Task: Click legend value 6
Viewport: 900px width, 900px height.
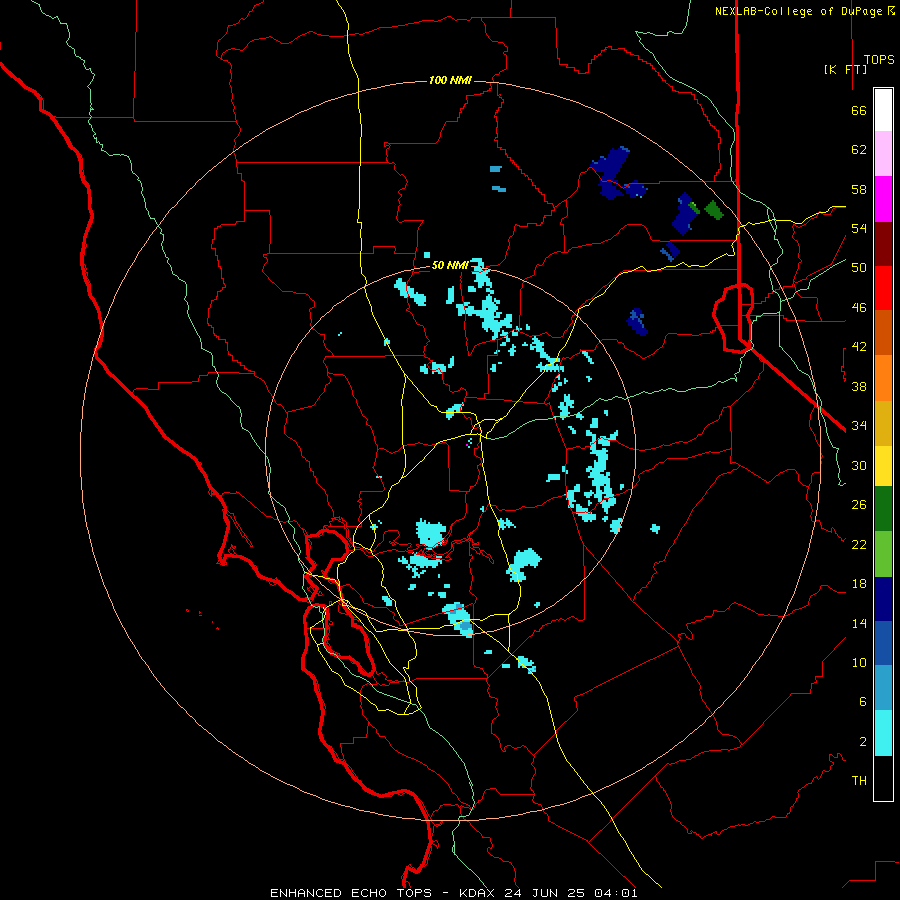Action: (x=862, y=702)
